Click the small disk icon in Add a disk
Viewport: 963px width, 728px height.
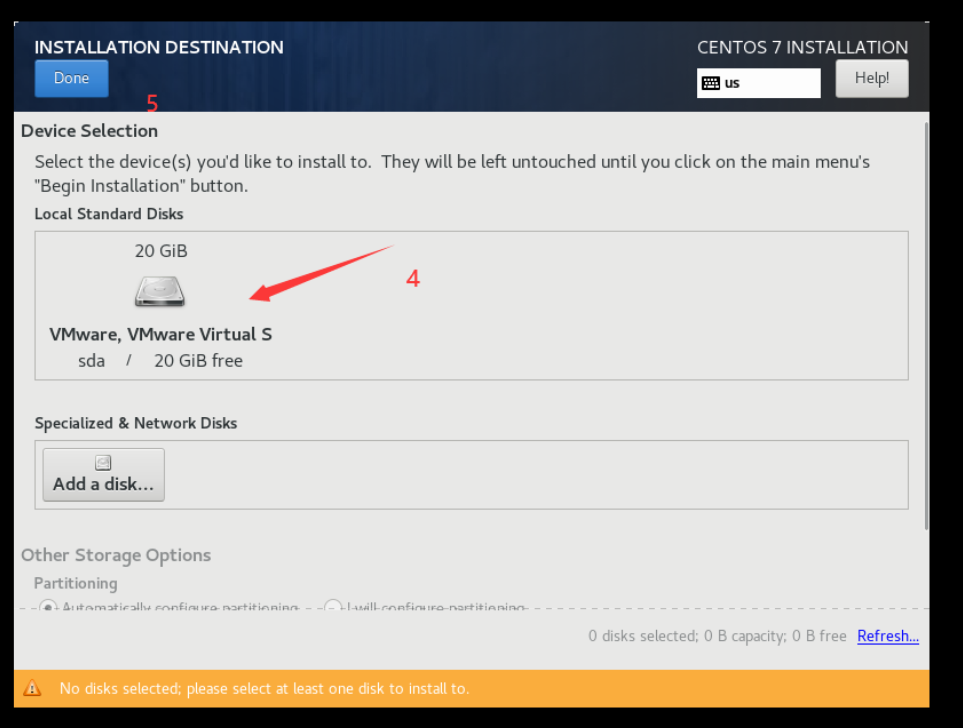click(x=103, y=463)
